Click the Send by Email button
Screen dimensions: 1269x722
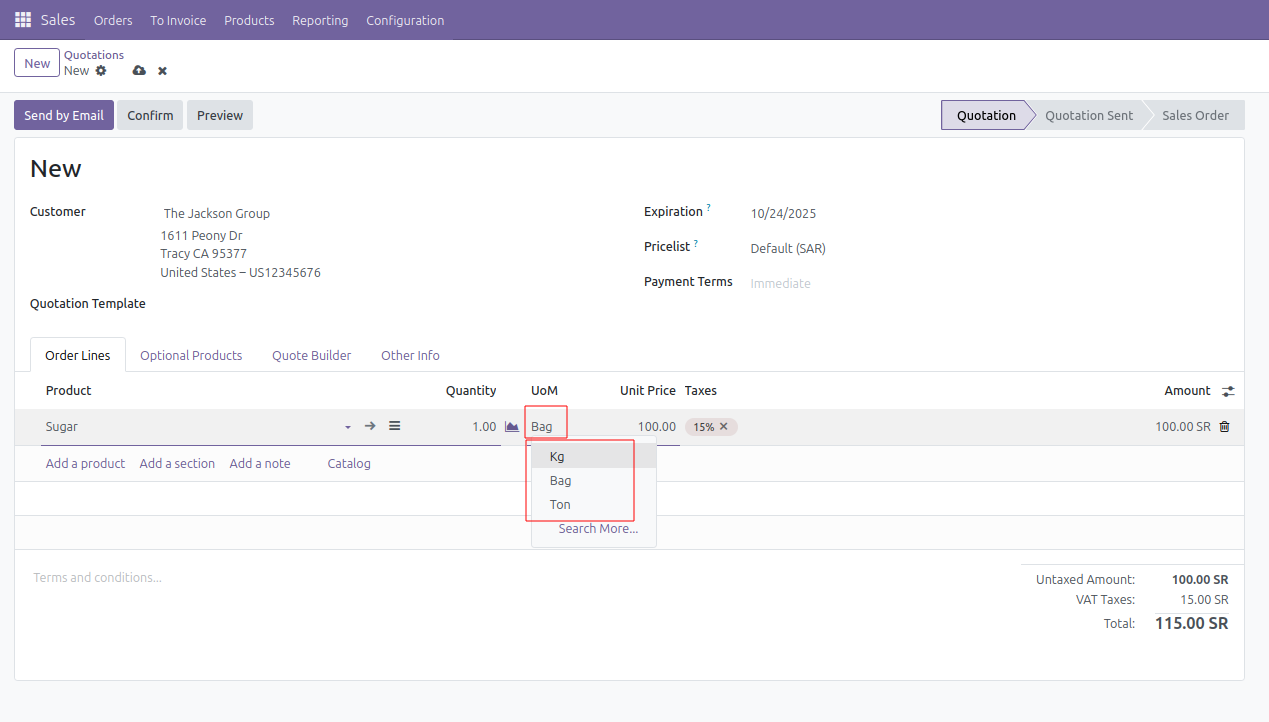click(64, 115)
